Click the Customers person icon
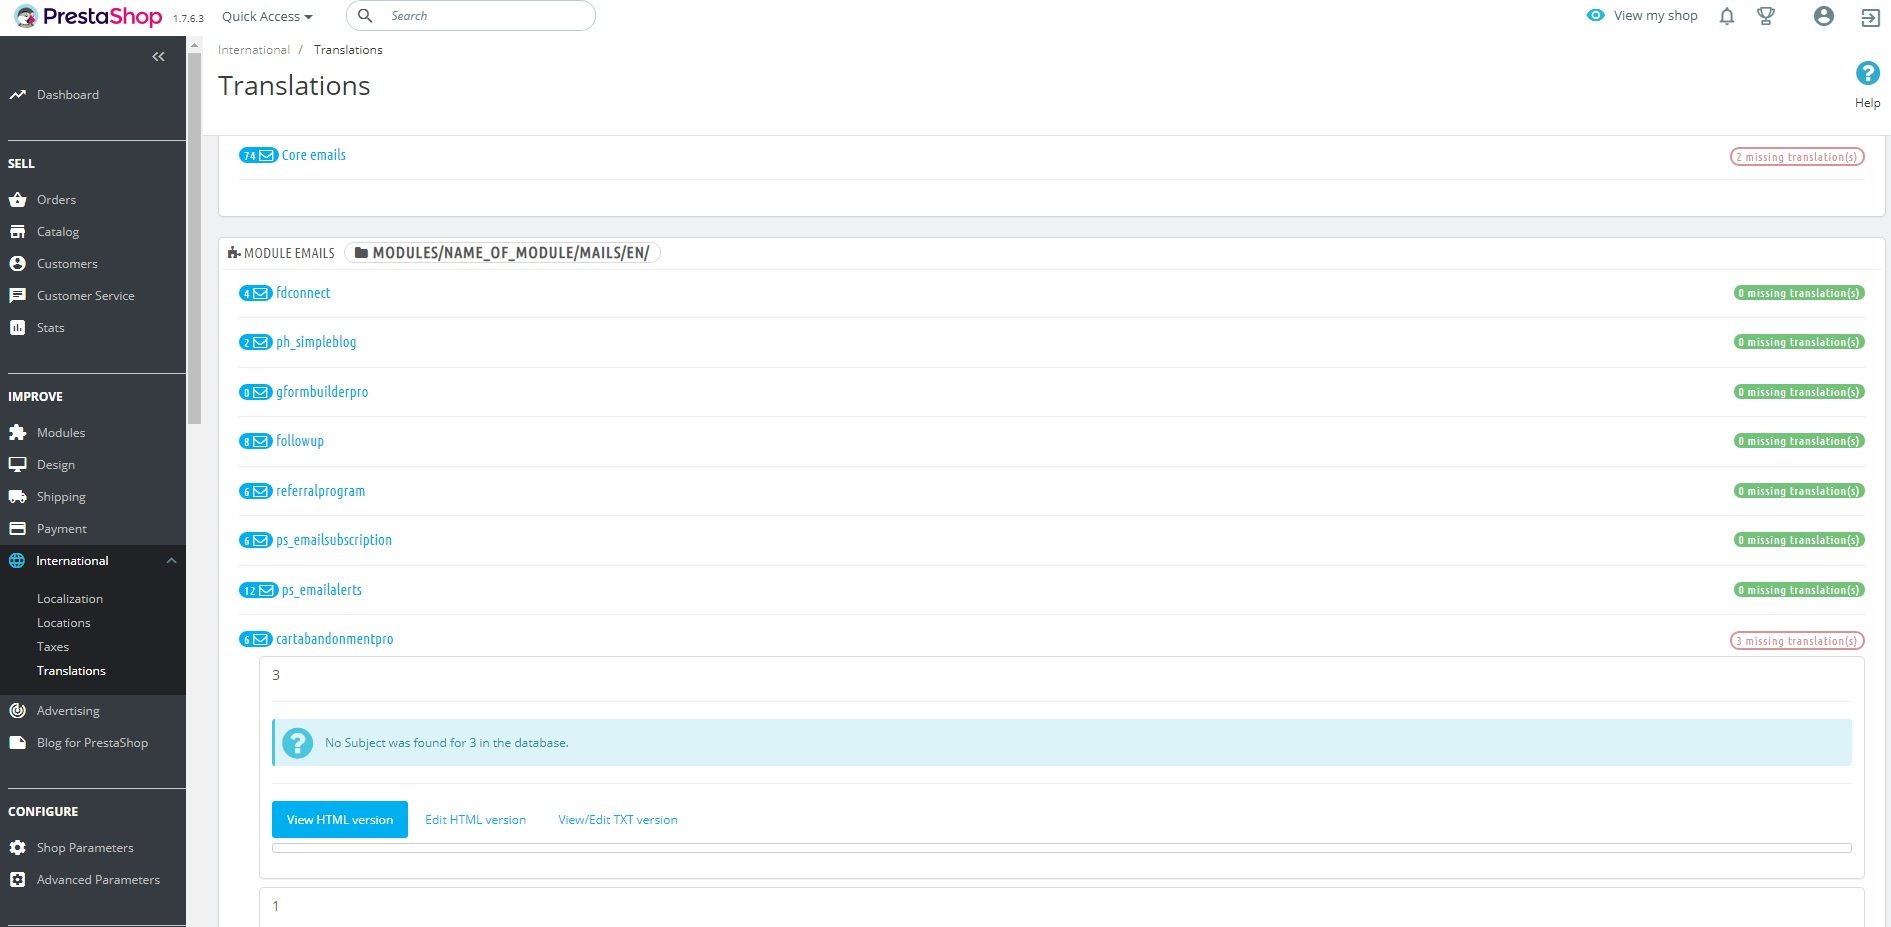Viewport: 1891px width, 927px height. point(17,264)
